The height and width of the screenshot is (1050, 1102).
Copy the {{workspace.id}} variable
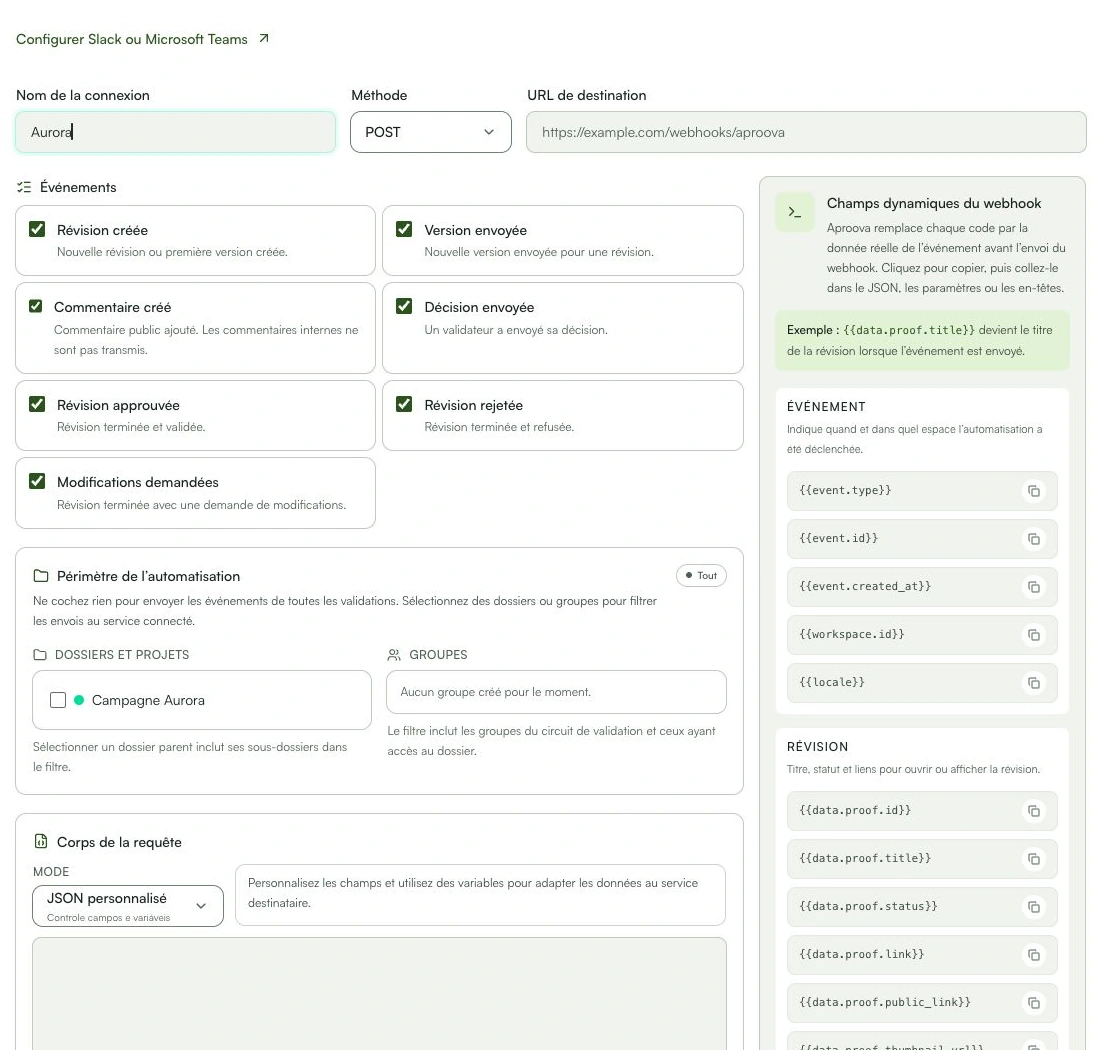click(1033, 635)
